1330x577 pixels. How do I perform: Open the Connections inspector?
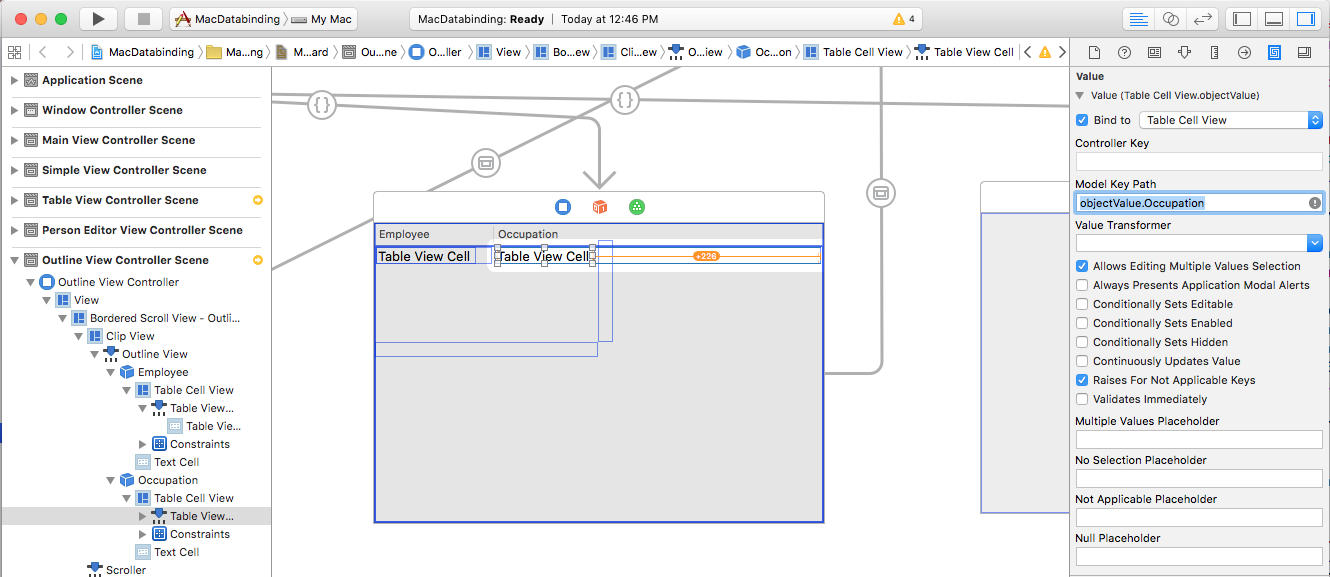click(1244, 52)
